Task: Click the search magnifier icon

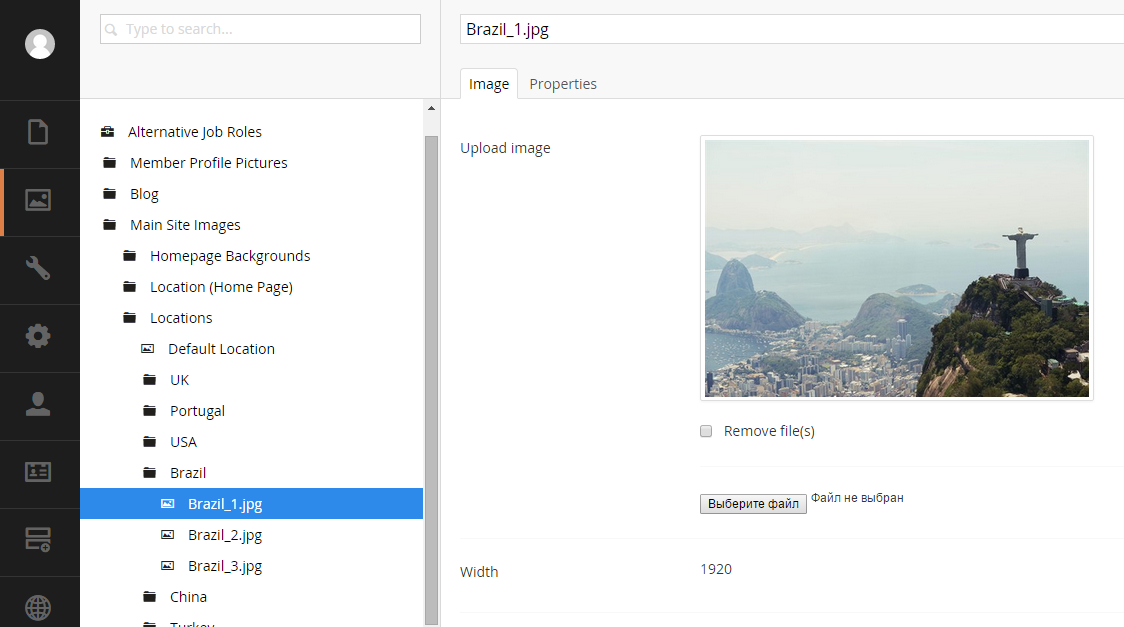Action: (111, 29)
